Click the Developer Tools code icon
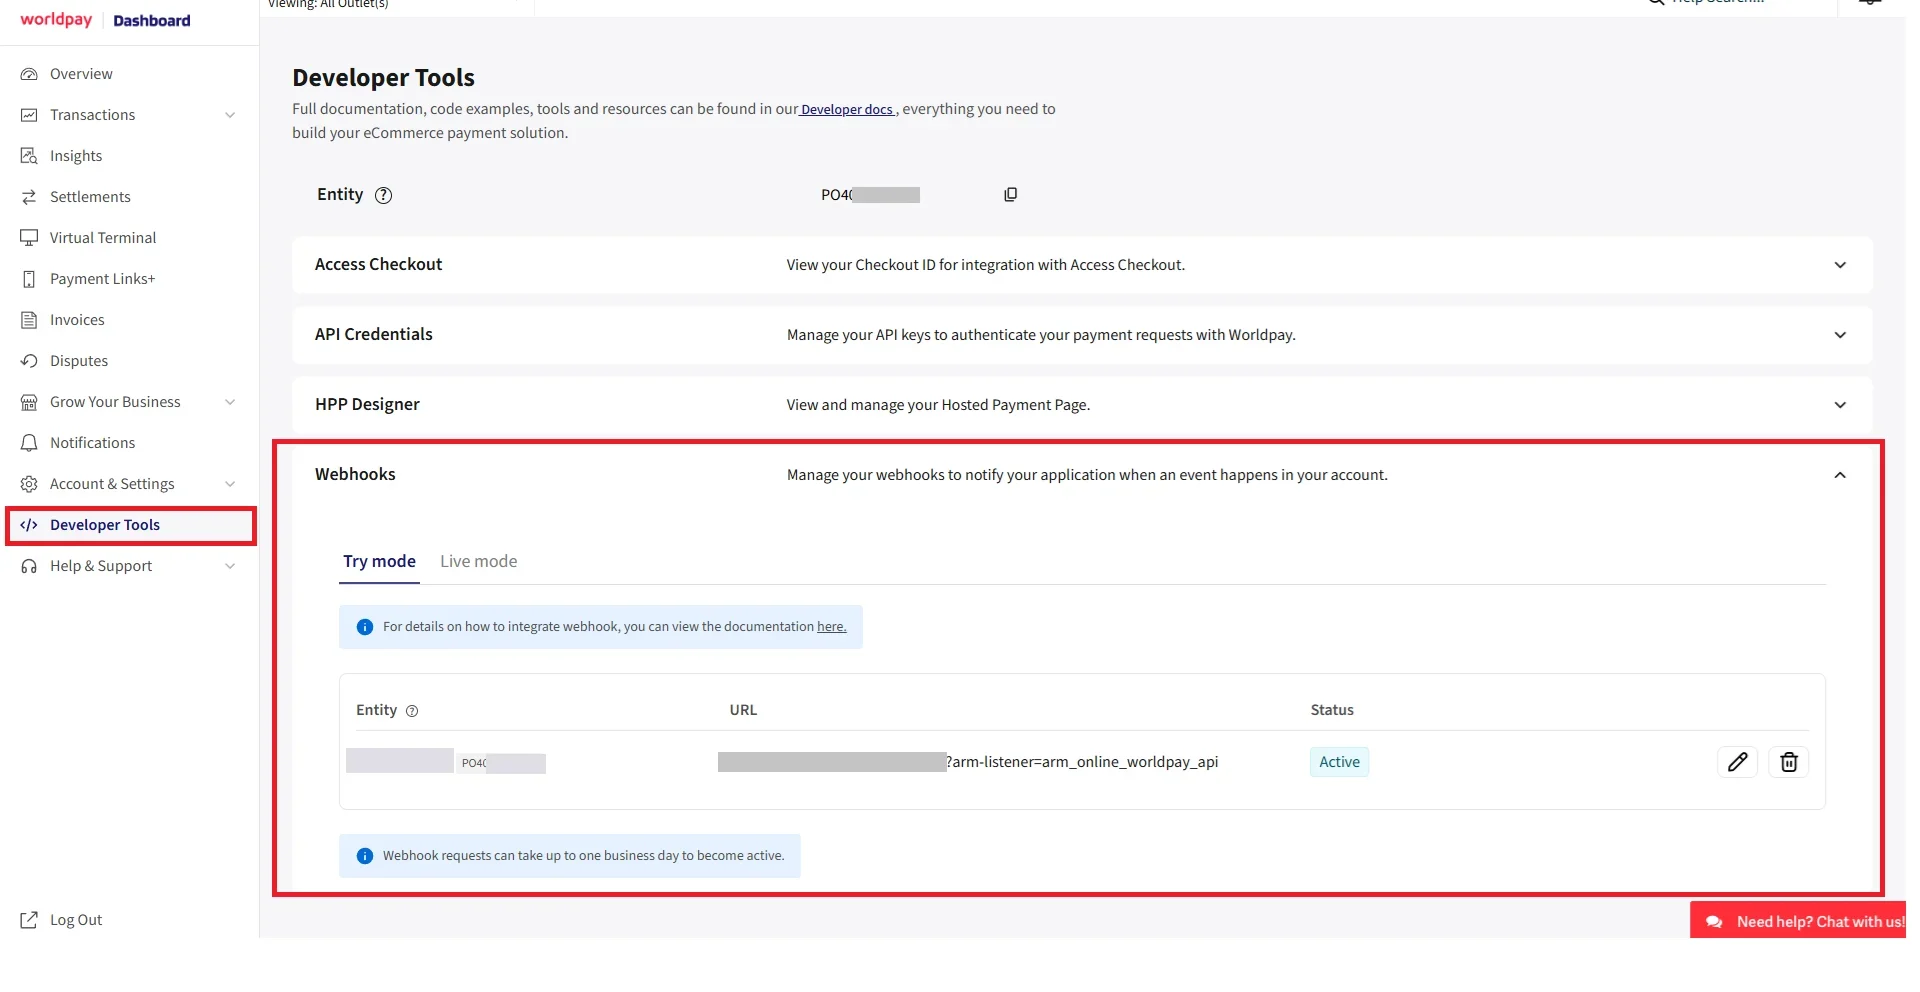 coord(29,525)
